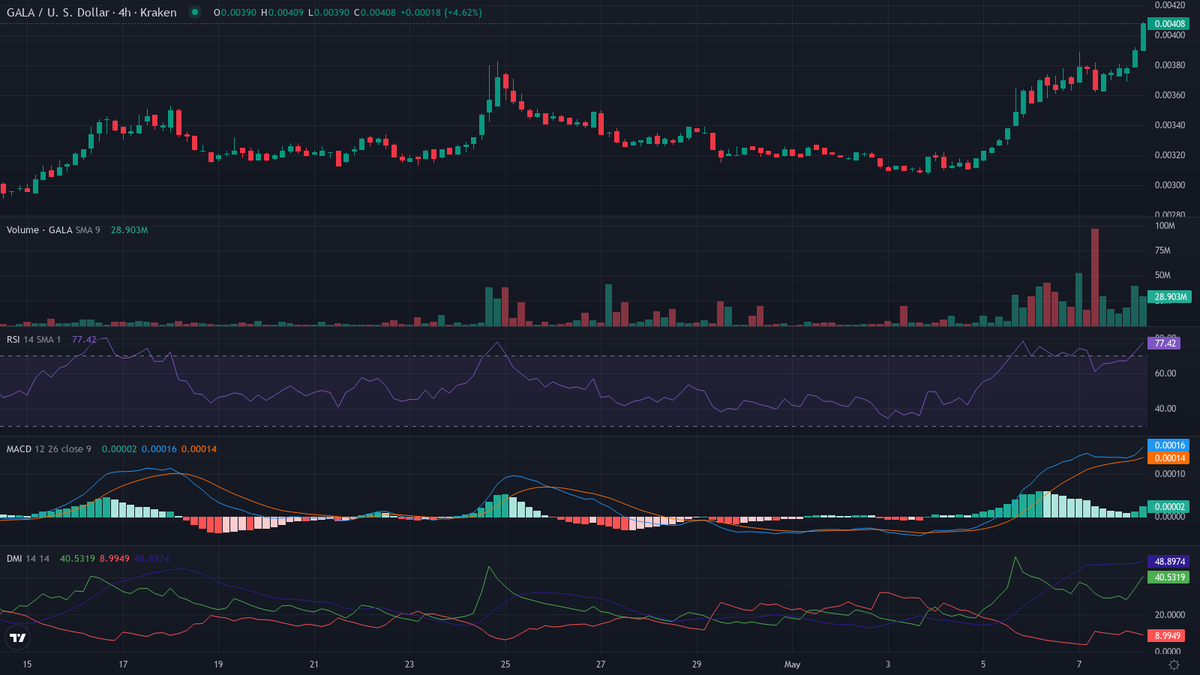Click the 0.00300 price scale label
The width and height of the screenshot is (1200, 675).
(1168, 185)
